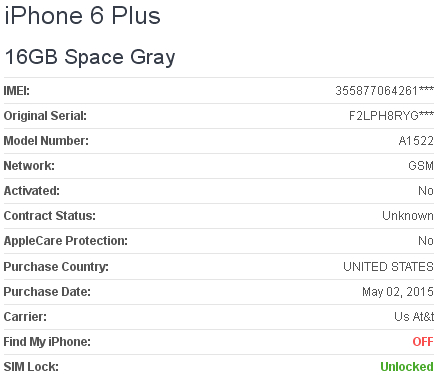Click the Original Serial label
Screen dimensions: 437x377
click(x=45, y=116)
